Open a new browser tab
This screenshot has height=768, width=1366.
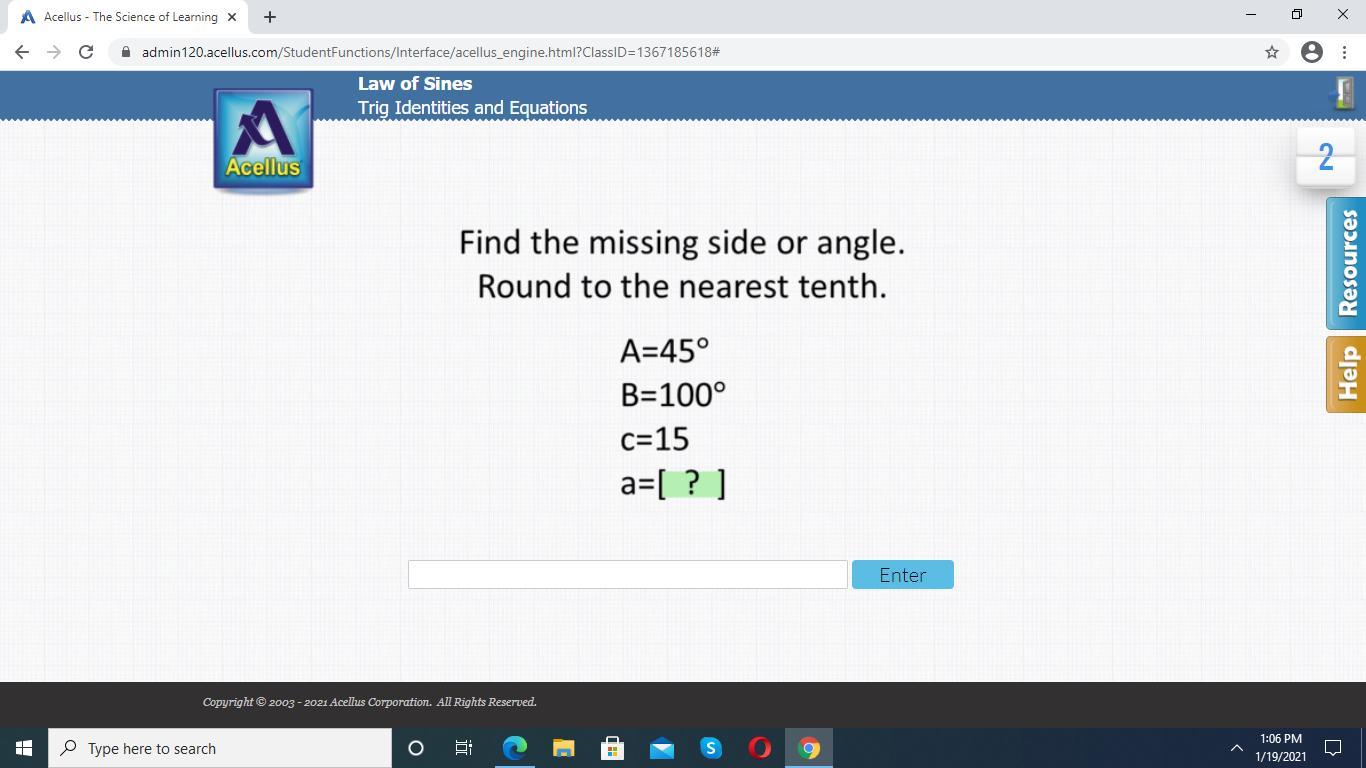pyautogui.click(x=270, y=17)
